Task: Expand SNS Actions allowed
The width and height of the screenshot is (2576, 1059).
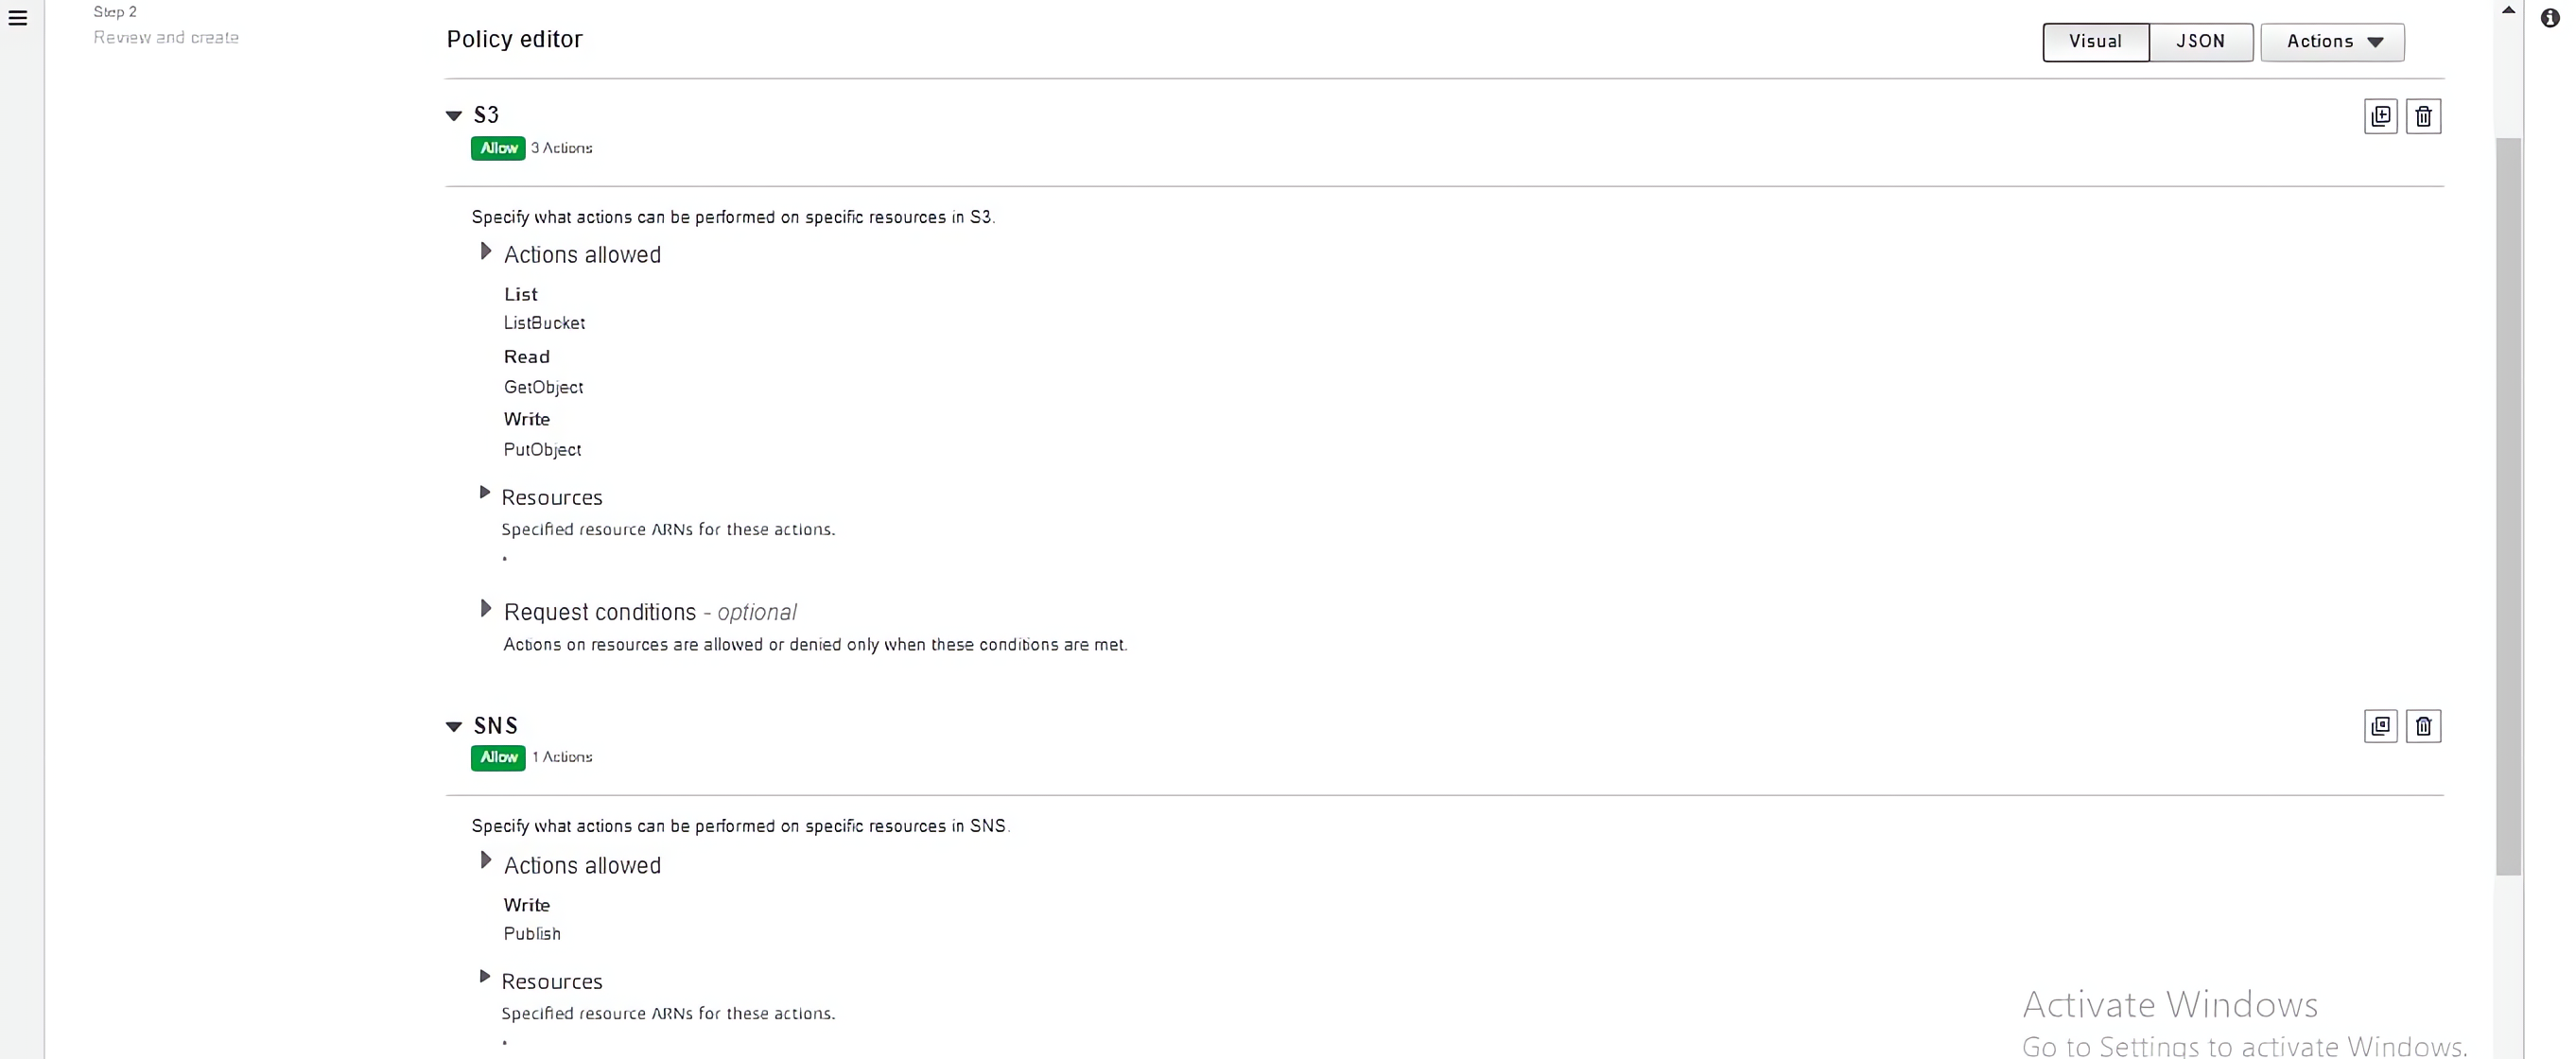Action: 486,861
